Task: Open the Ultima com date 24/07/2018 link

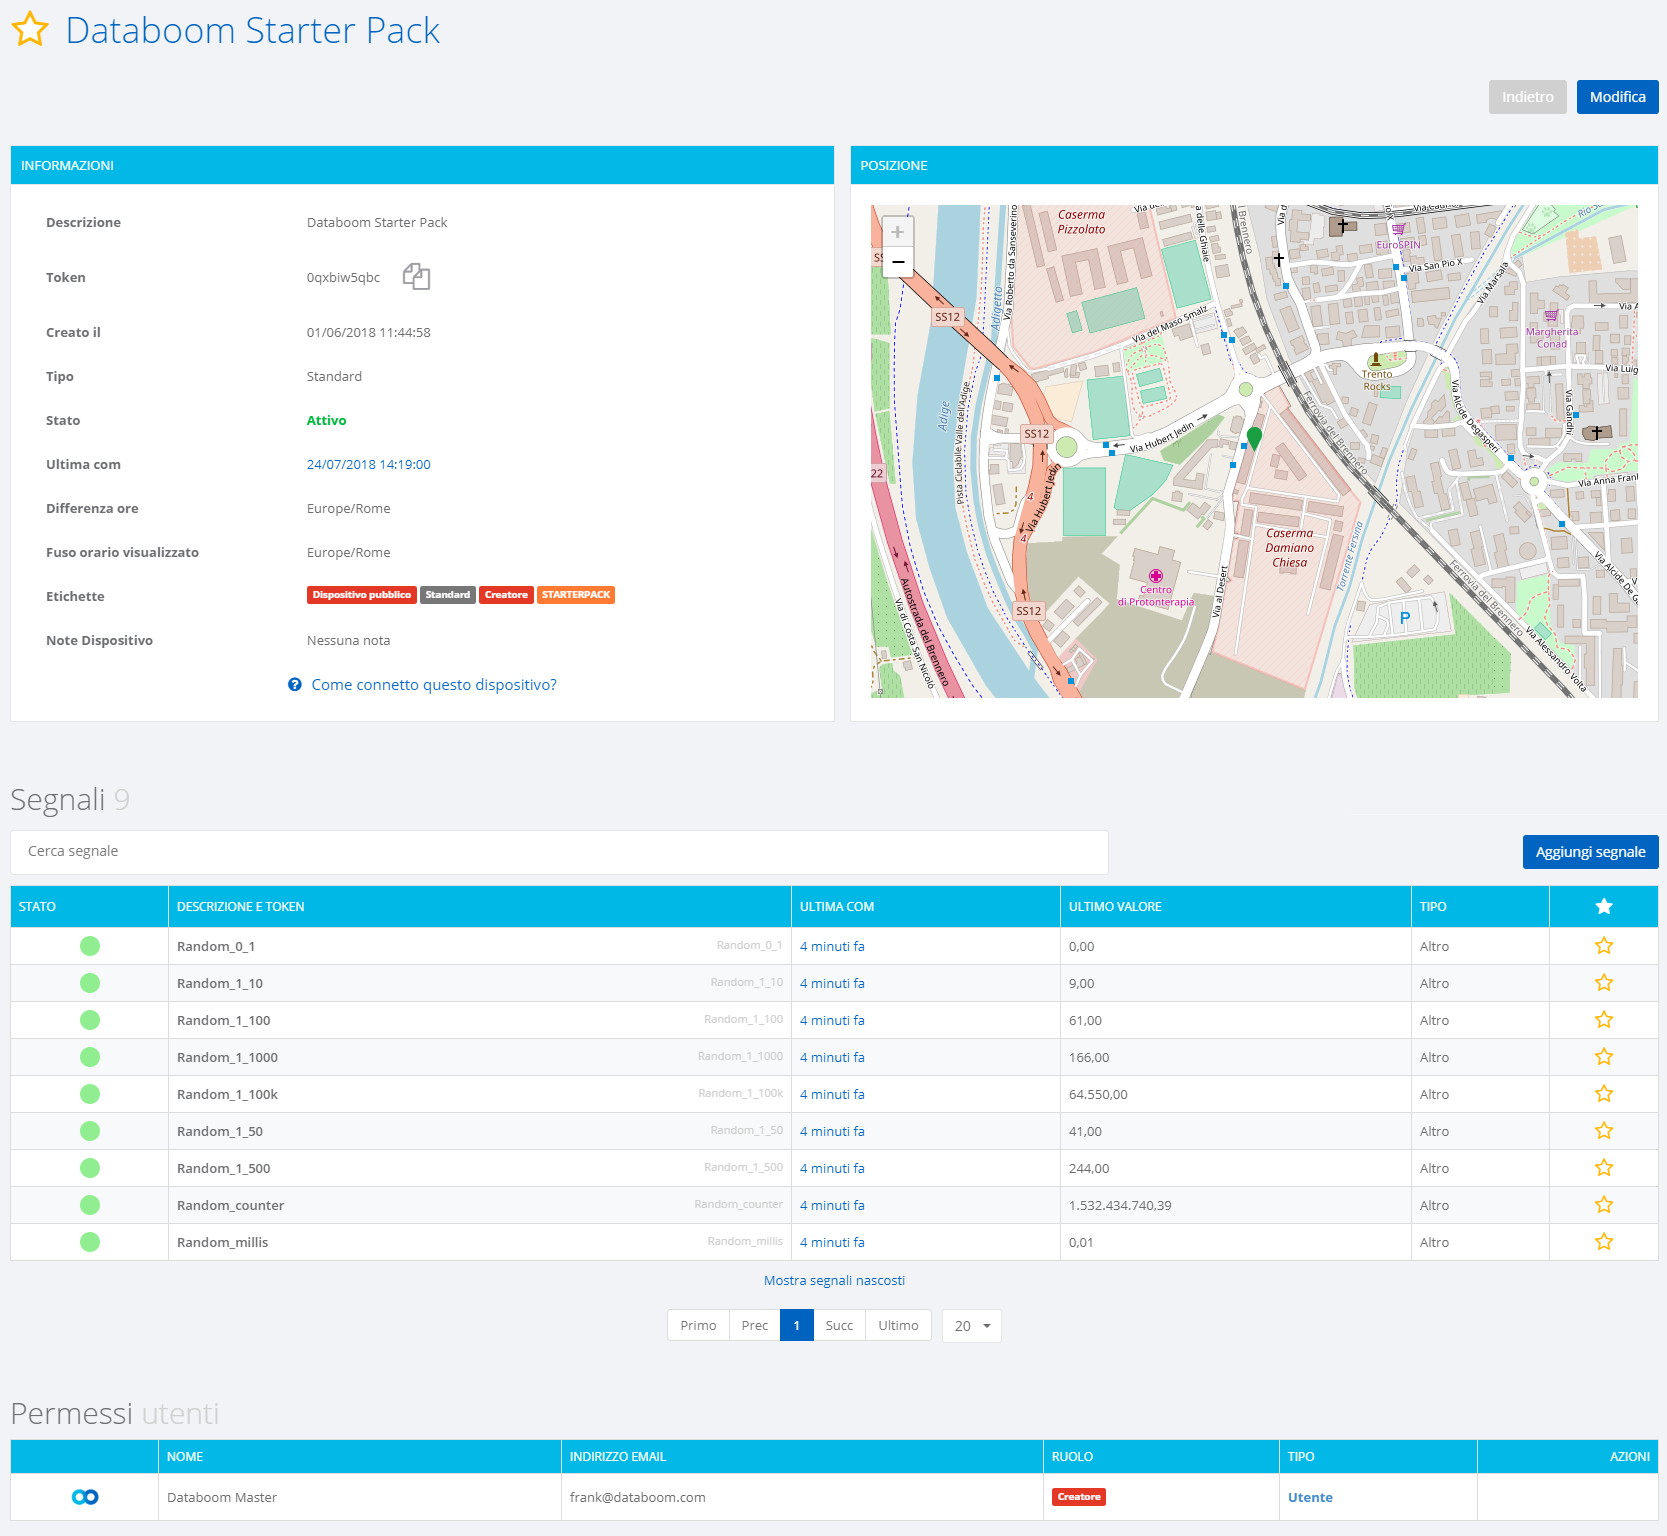Action: tap(369, 465)
